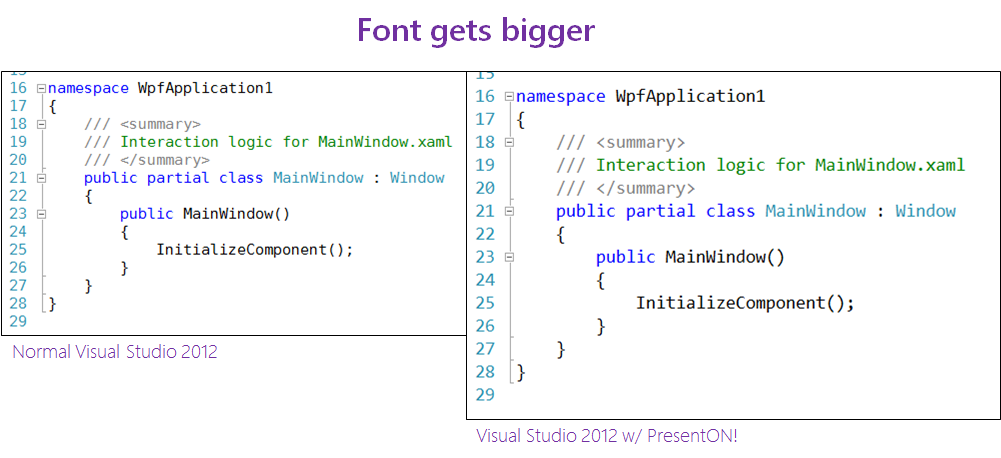1001x458 pixels.
Task: Click line number 17 in the normal panel
Action: [18, 106]
